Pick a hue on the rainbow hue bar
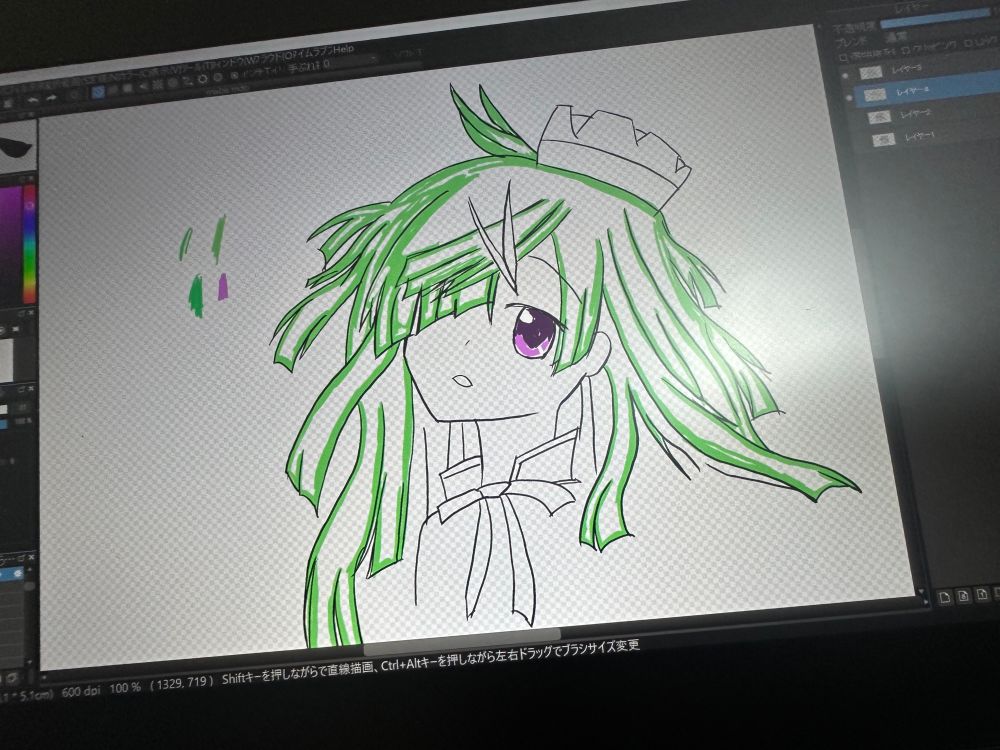1000x750 pixels. 29,244
